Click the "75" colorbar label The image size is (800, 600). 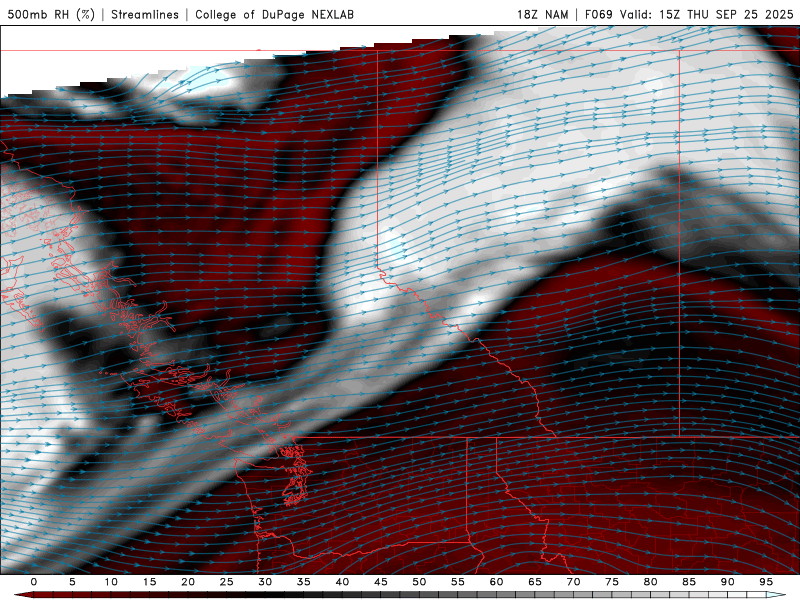coord(612,582)
